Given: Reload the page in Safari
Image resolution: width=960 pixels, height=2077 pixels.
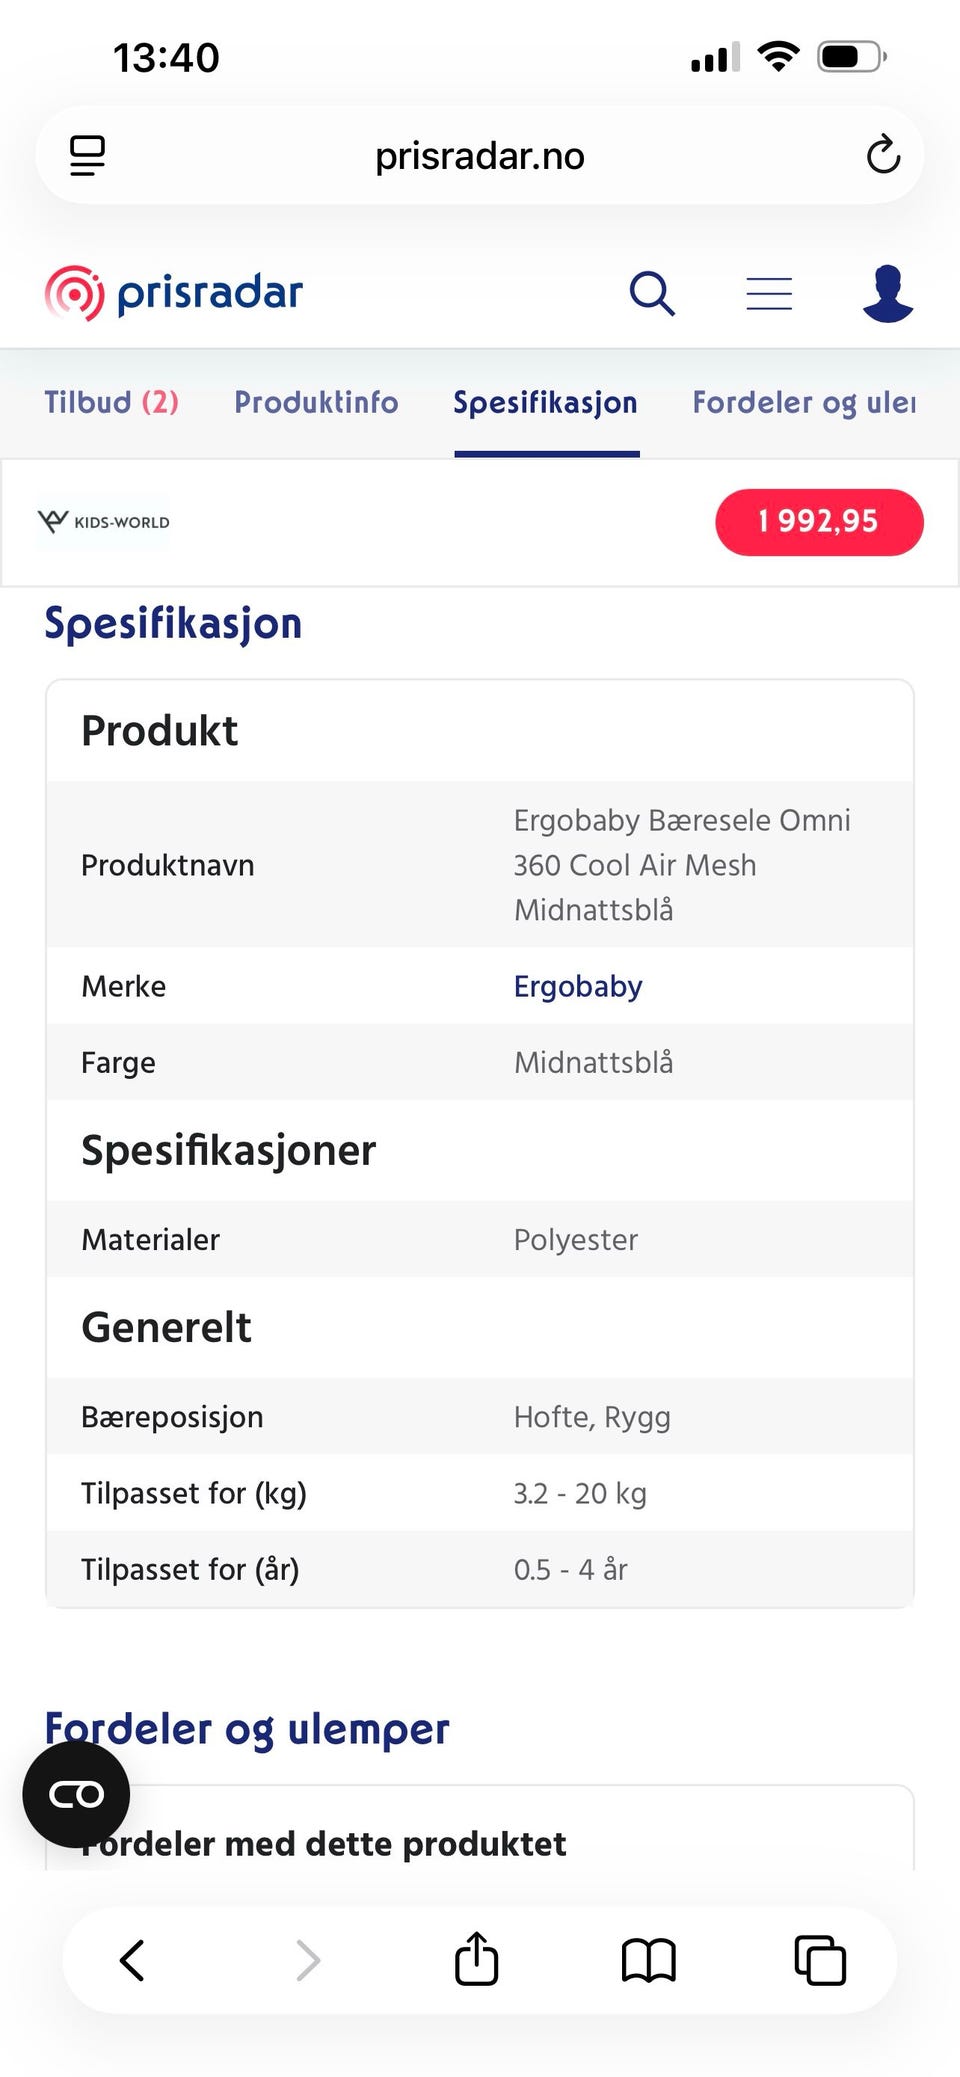Looking at the screenshot, I should [883, 155].
